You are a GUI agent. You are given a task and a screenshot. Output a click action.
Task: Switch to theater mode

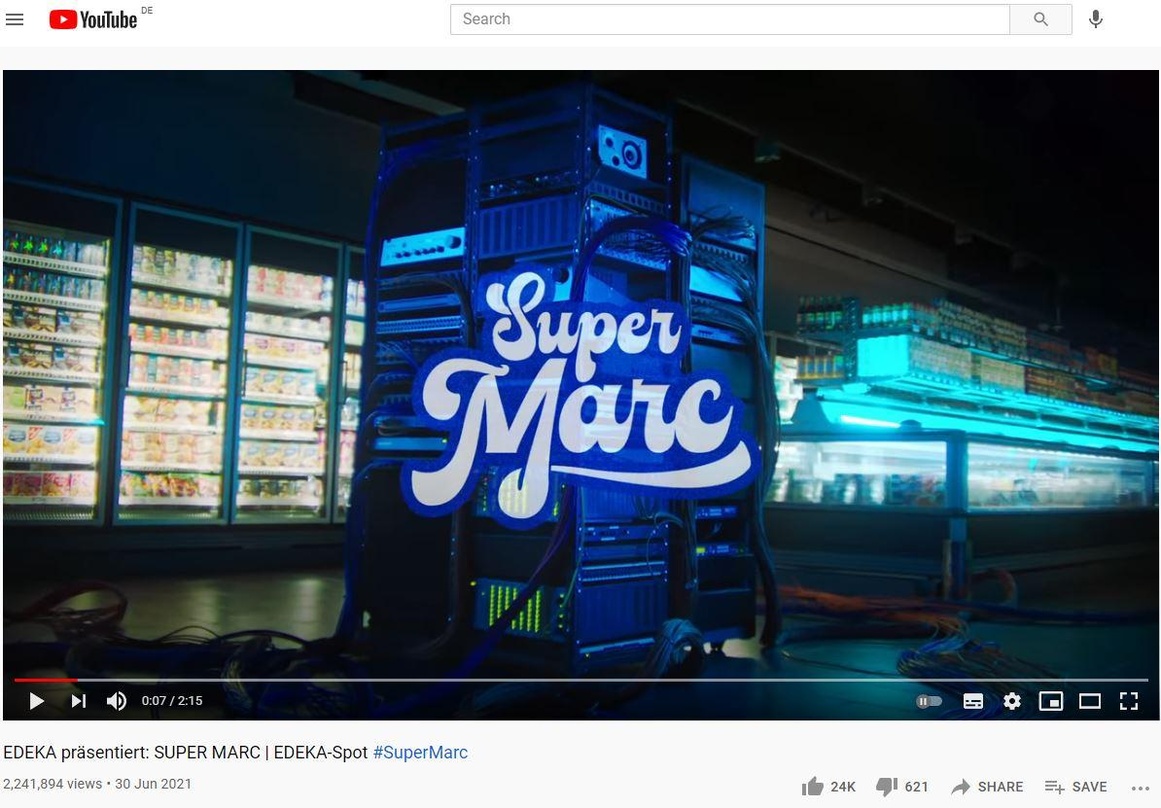[x=1090, y=701]
